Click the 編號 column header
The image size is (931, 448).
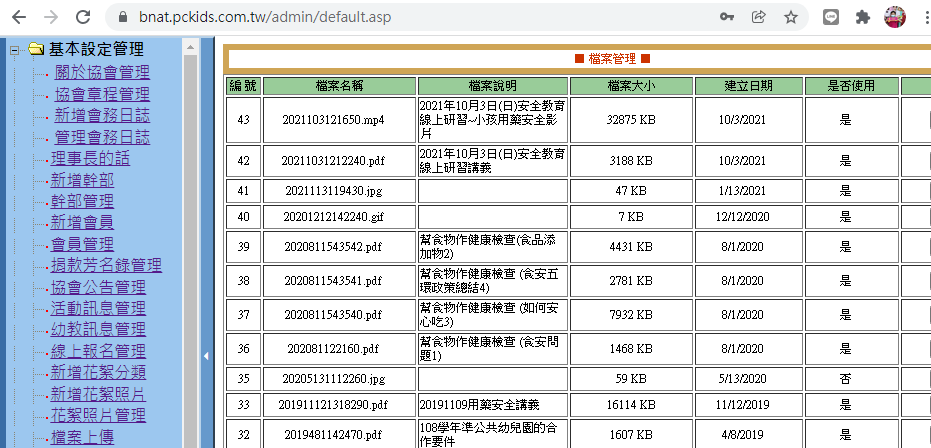(243, 85)
